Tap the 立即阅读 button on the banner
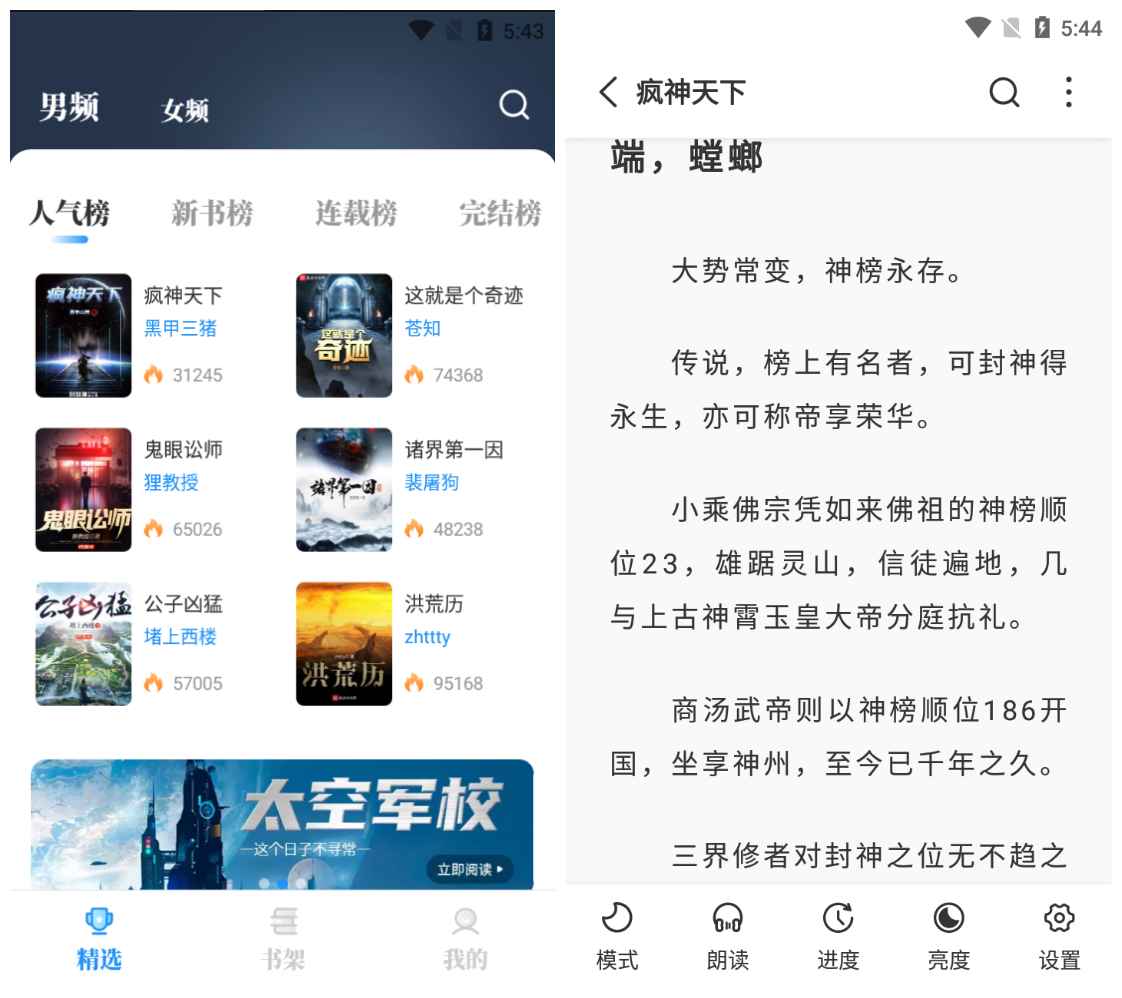Viewport: 1122px width, 998px height. (470, 869)
